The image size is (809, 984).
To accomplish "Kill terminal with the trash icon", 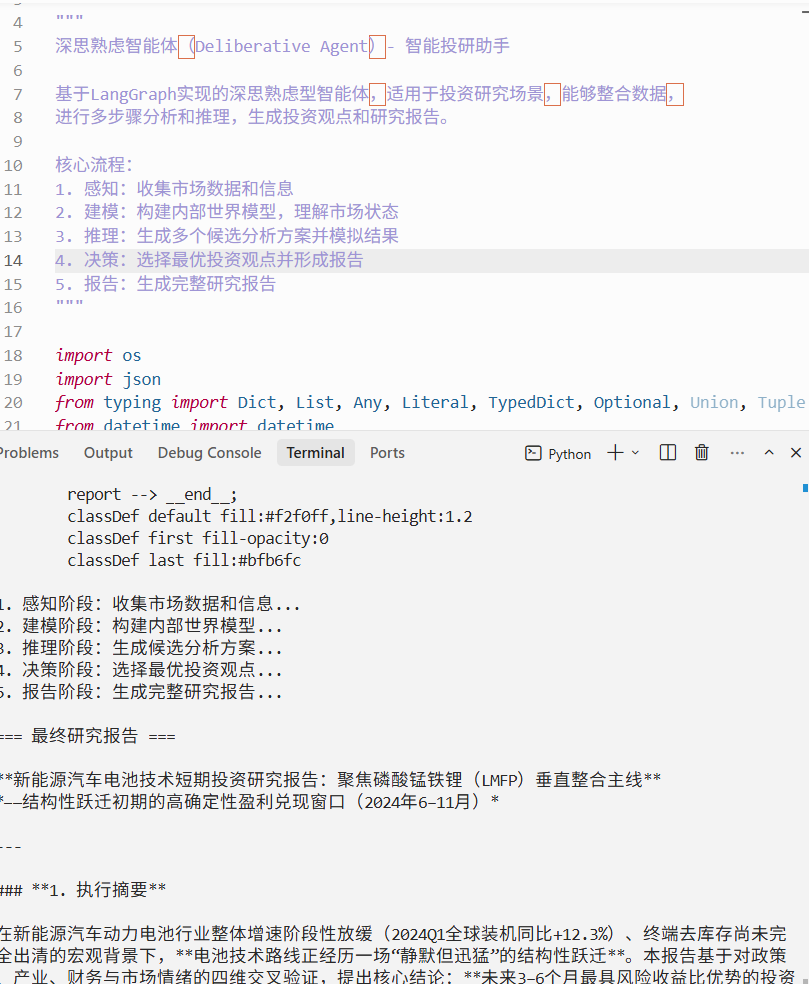I will click(x=702, y=452).
